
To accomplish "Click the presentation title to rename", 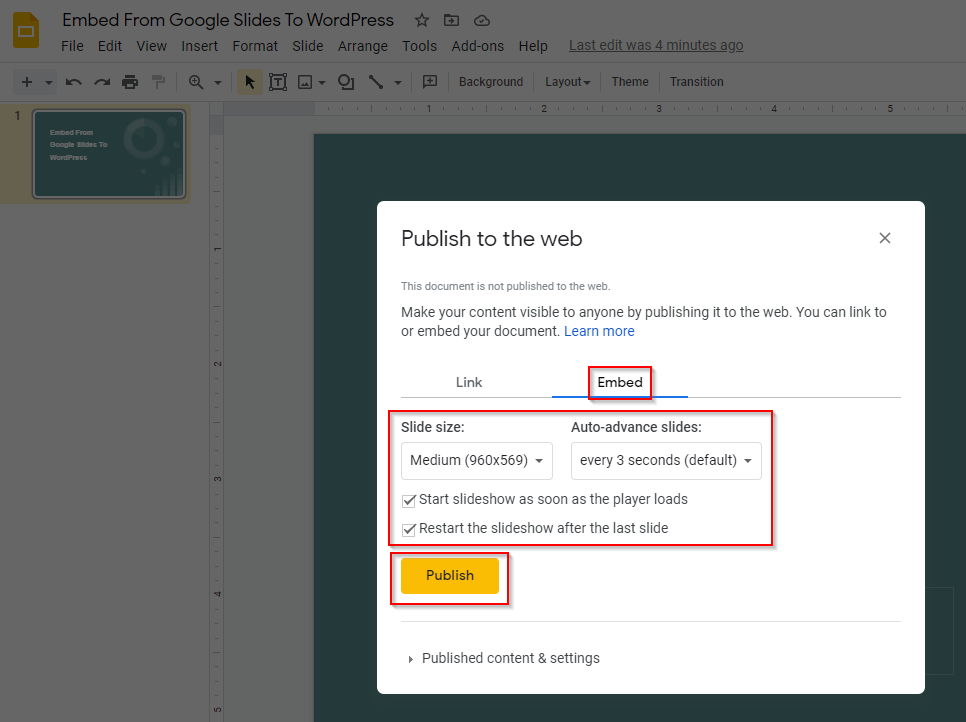I will click(228, 20).
